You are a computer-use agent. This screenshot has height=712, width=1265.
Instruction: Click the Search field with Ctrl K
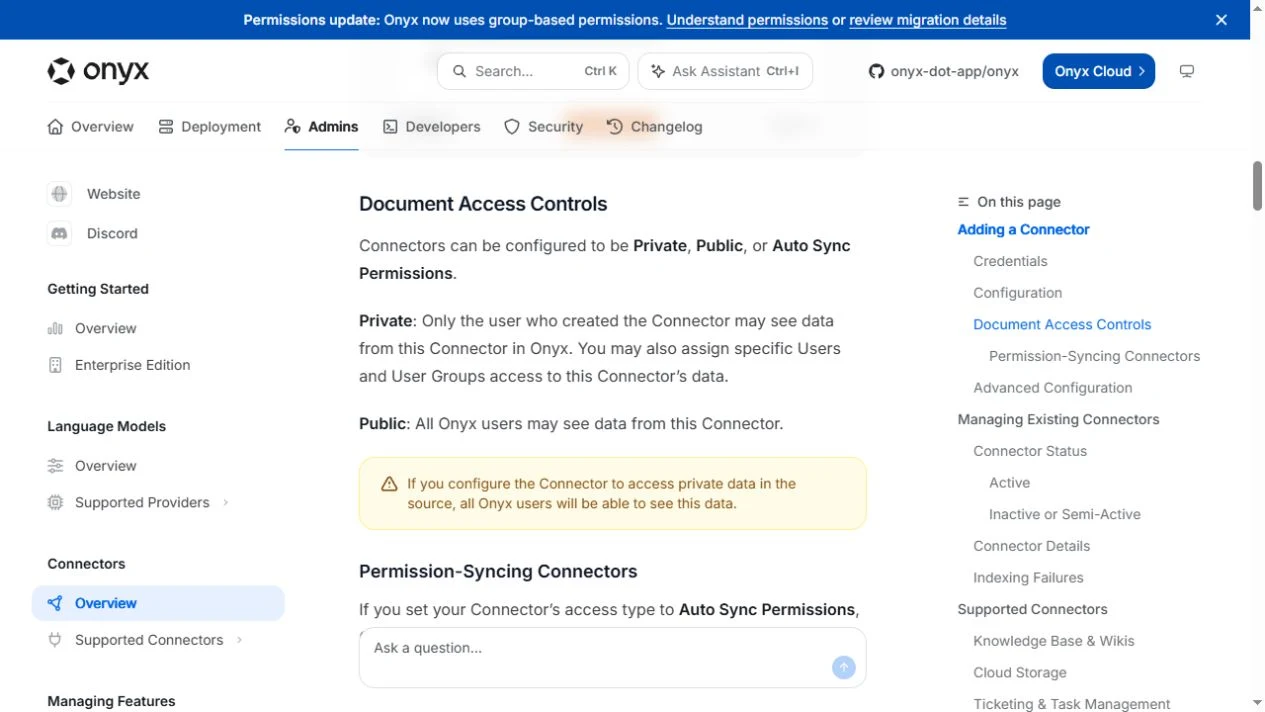click(533, 71)
